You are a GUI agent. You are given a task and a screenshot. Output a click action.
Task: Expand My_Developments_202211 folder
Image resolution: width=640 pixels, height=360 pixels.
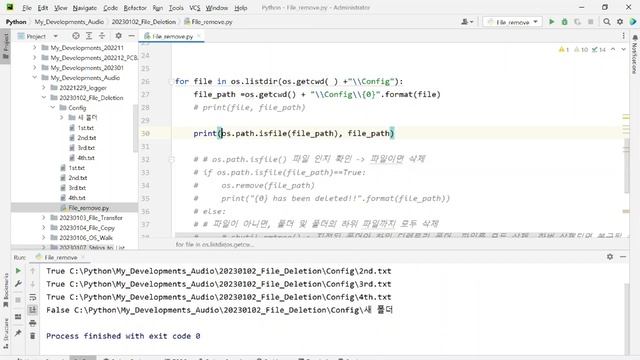35,48
